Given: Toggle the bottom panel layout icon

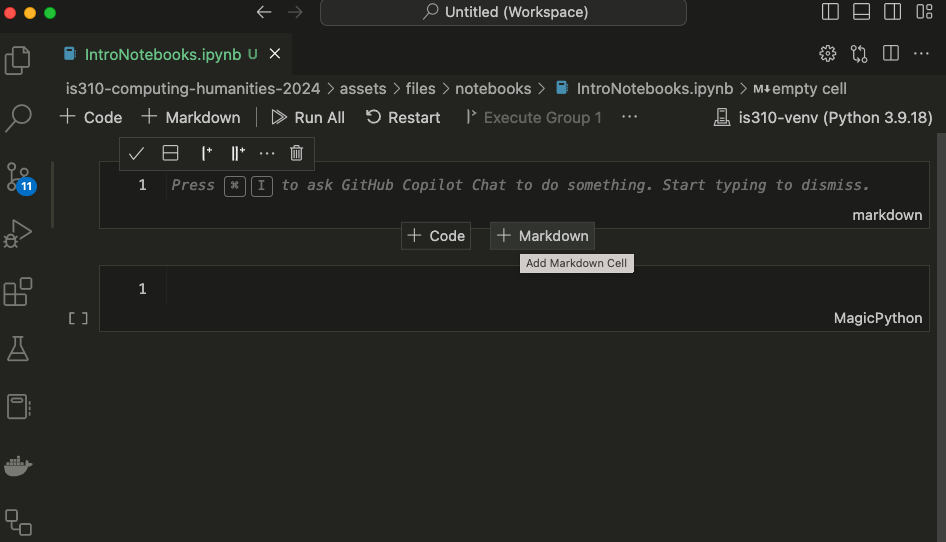Looking at the screenshot, I should click(x=861, y=12).
